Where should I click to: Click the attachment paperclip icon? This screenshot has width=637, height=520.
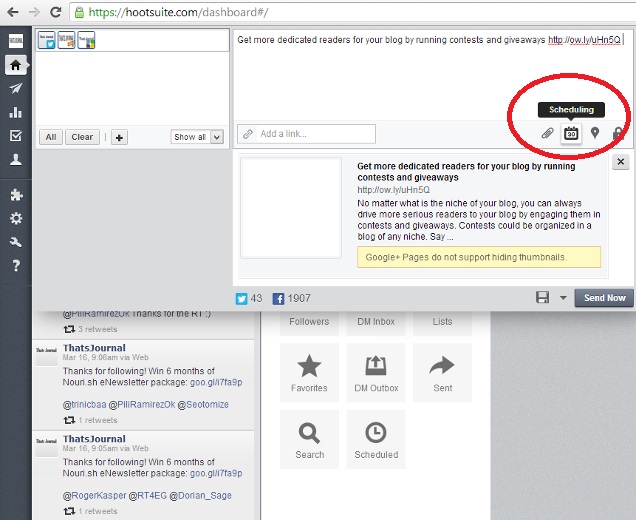coord(547,133)
